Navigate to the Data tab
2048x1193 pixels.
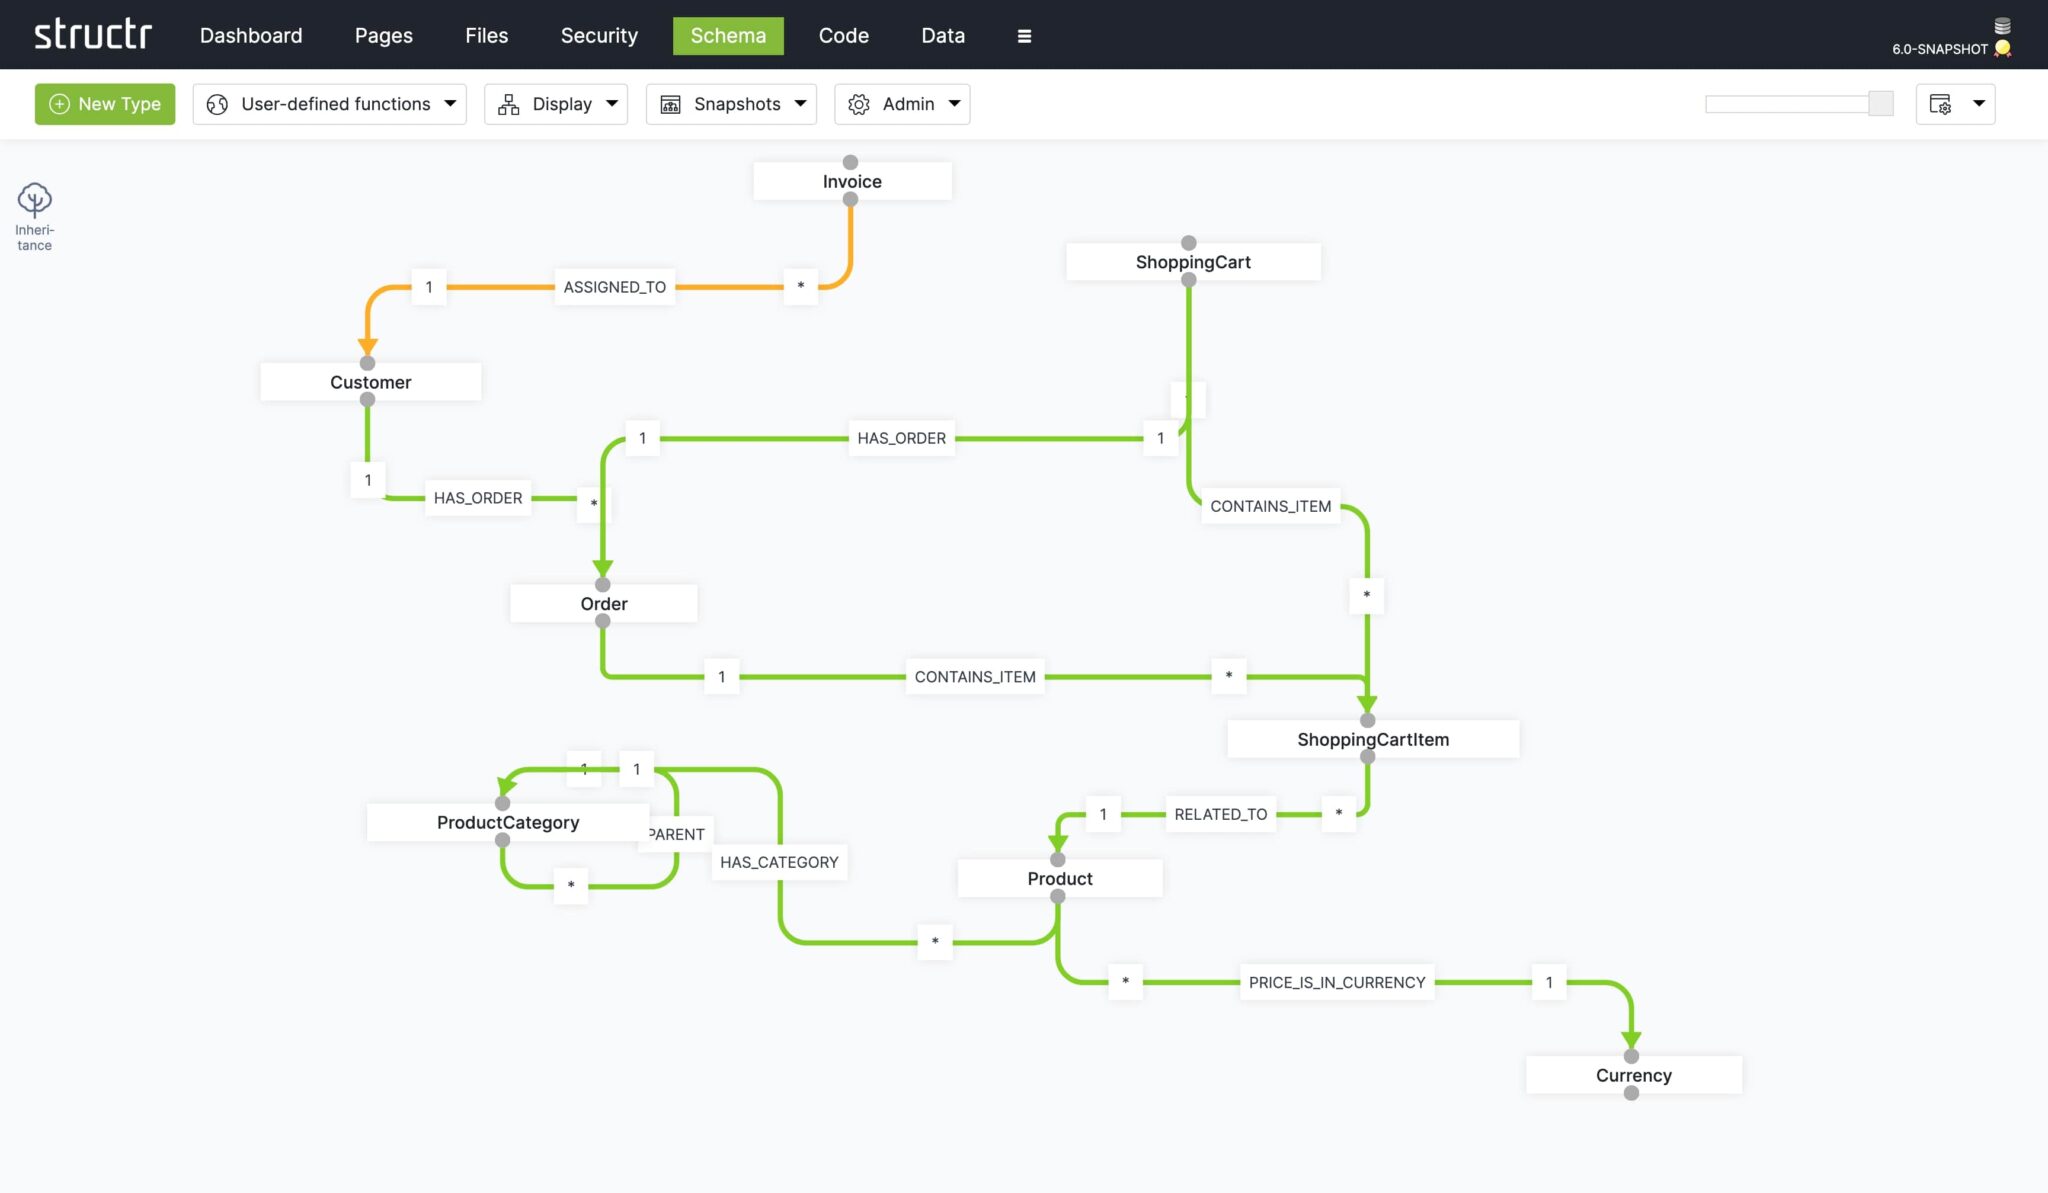tap(941, 35)
